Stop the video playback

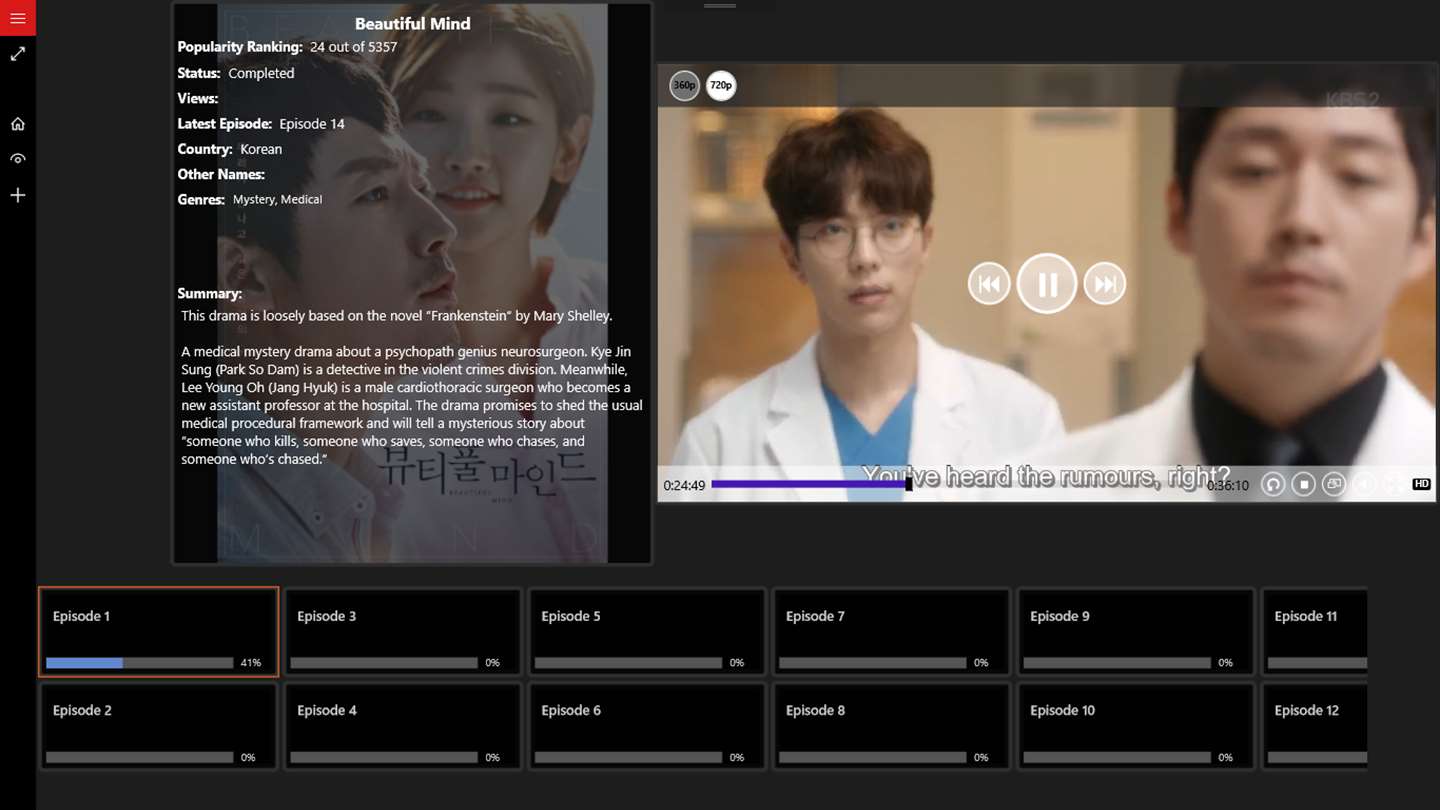tap(1303, 484)
